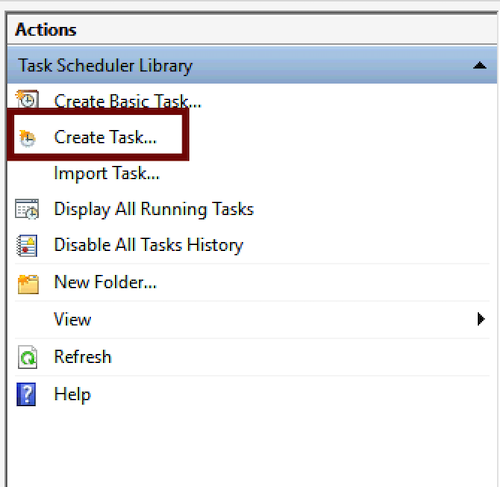Select the Task Scheduler Library header
The width and height of the screenshot is (500, 487).
click(252, 65)
